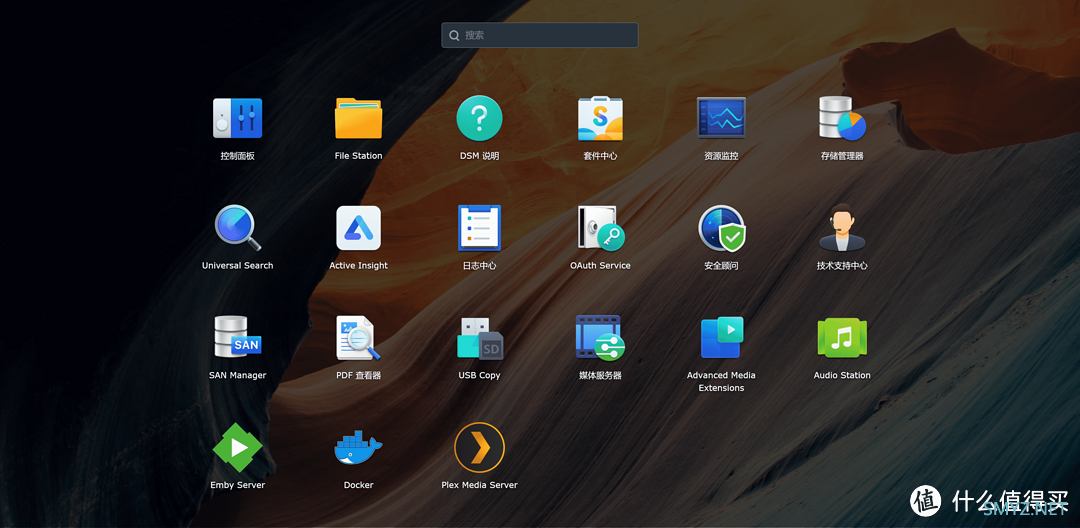The width and height of the screenshot is (1080, 528).
Task: Click the 搜索 search input field
Action: click(539, 35)
